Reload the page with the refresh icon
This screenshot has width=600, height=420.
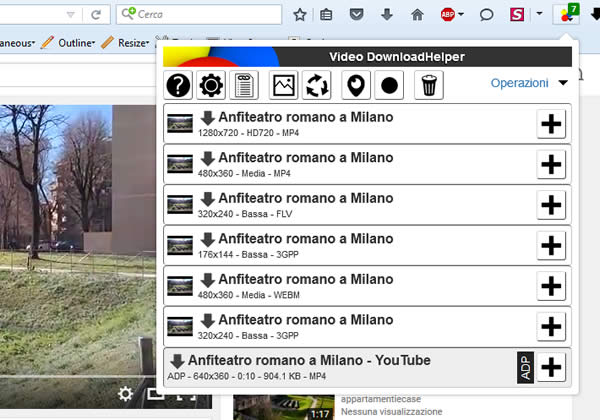[96, 15]
